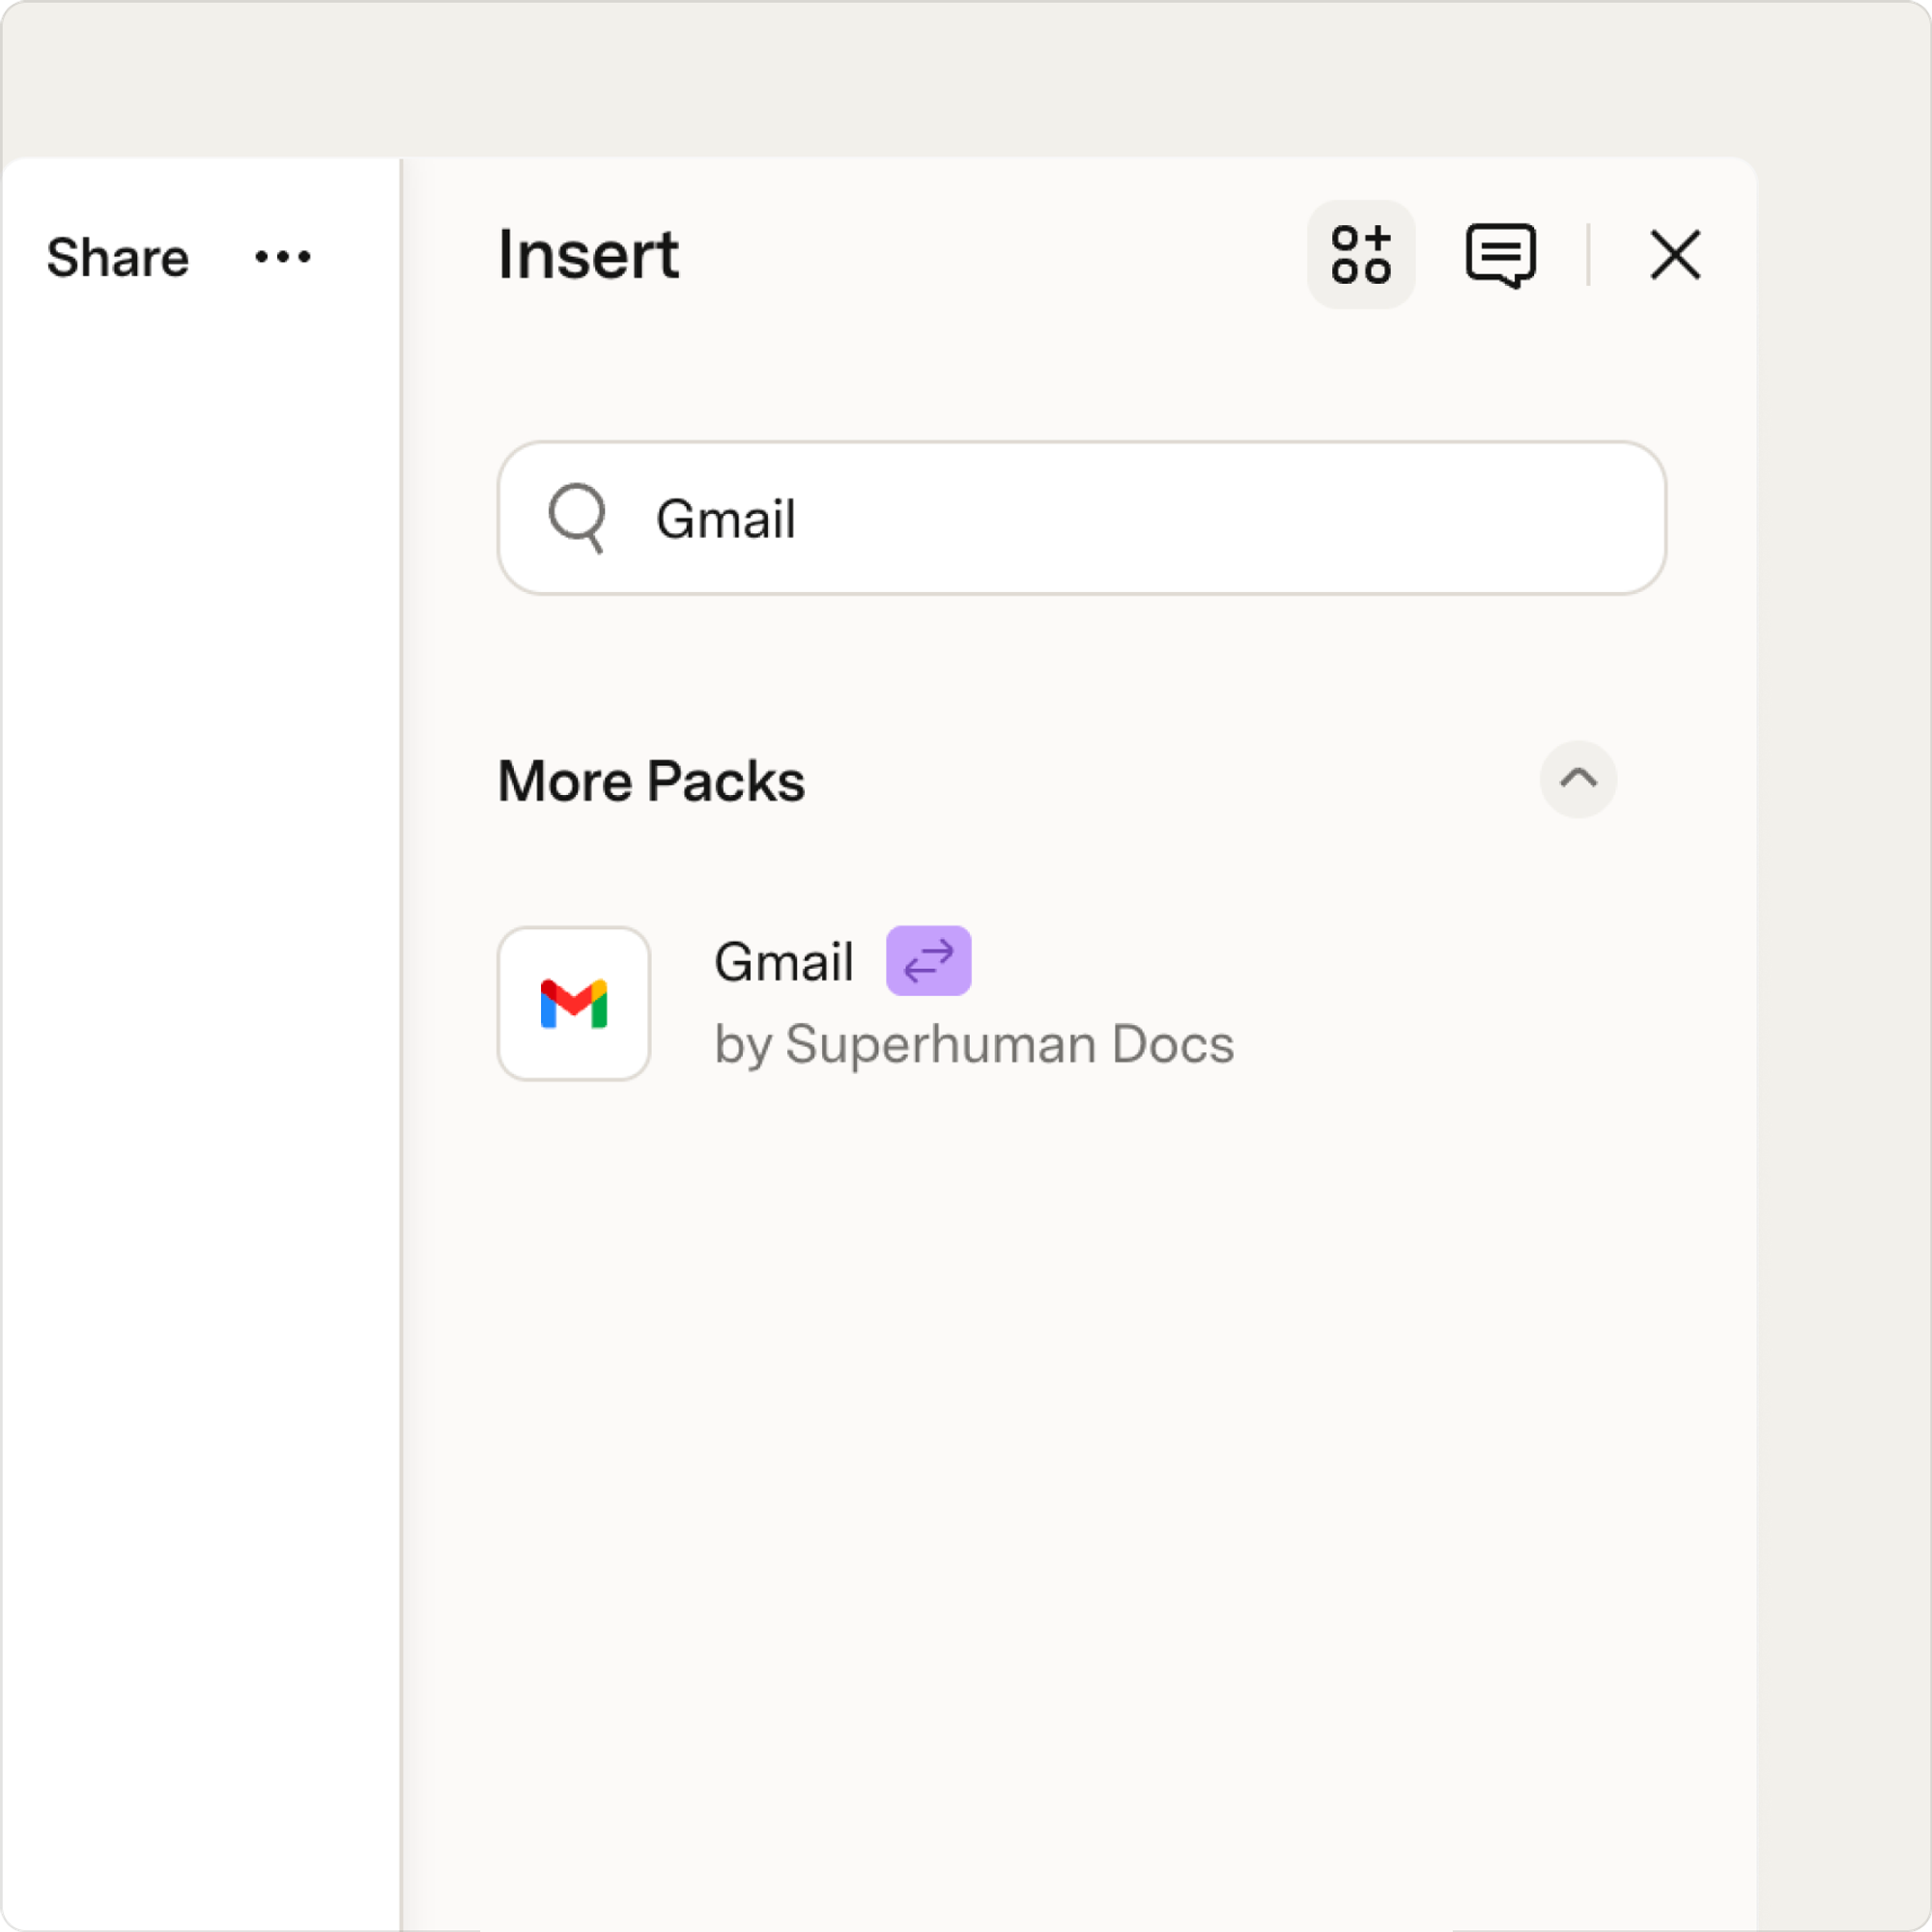The height and width of the screenshot is (1932, 1932).
Task: Open the comments panel icon
Action: (1500, 255)
